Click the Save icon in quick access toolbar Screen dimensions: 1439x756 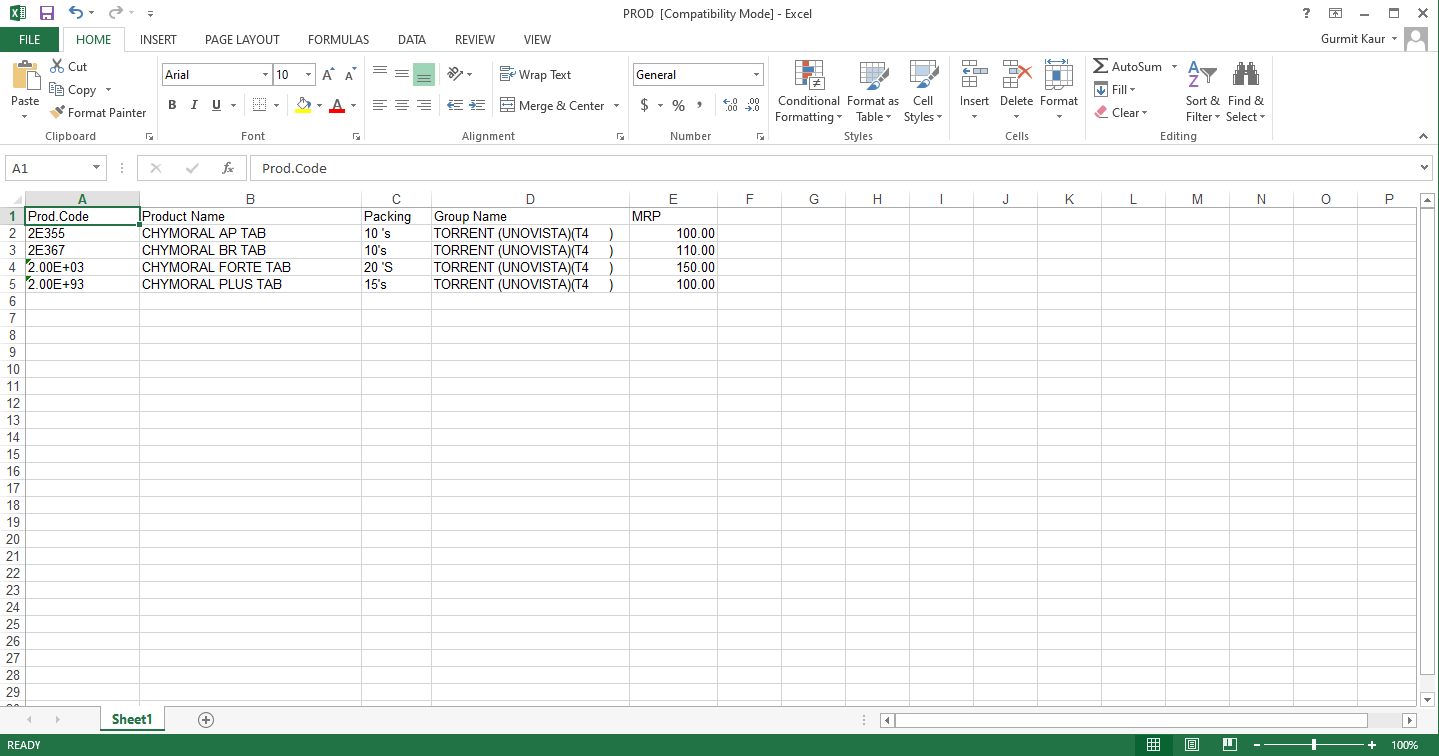(46, 13)
